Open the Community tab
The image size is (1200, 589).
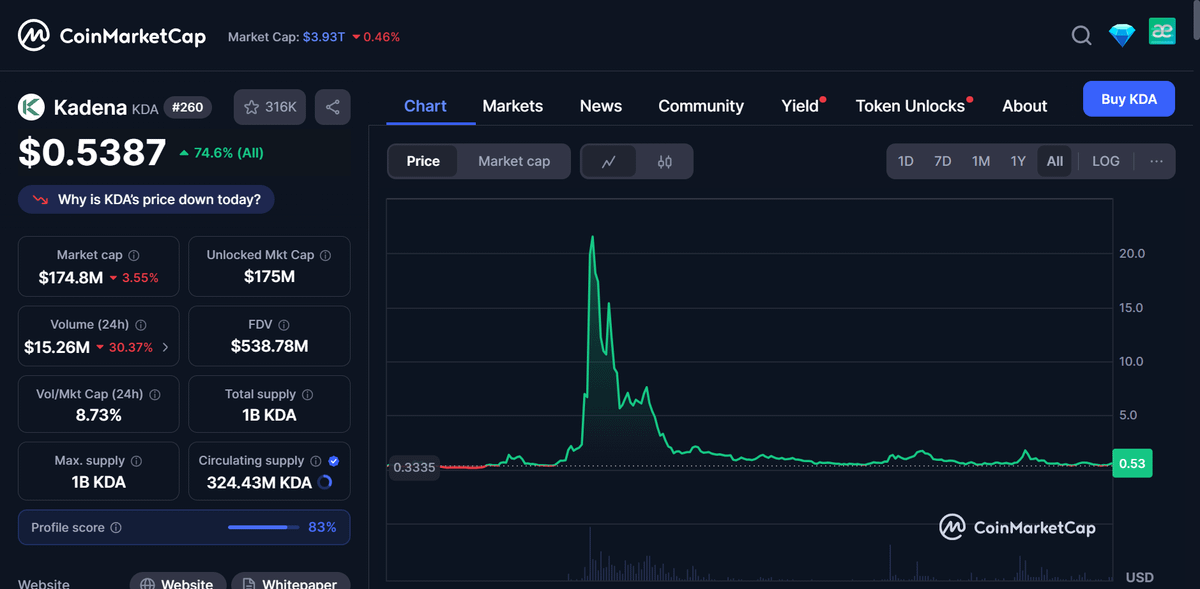[x=701, y=106]
